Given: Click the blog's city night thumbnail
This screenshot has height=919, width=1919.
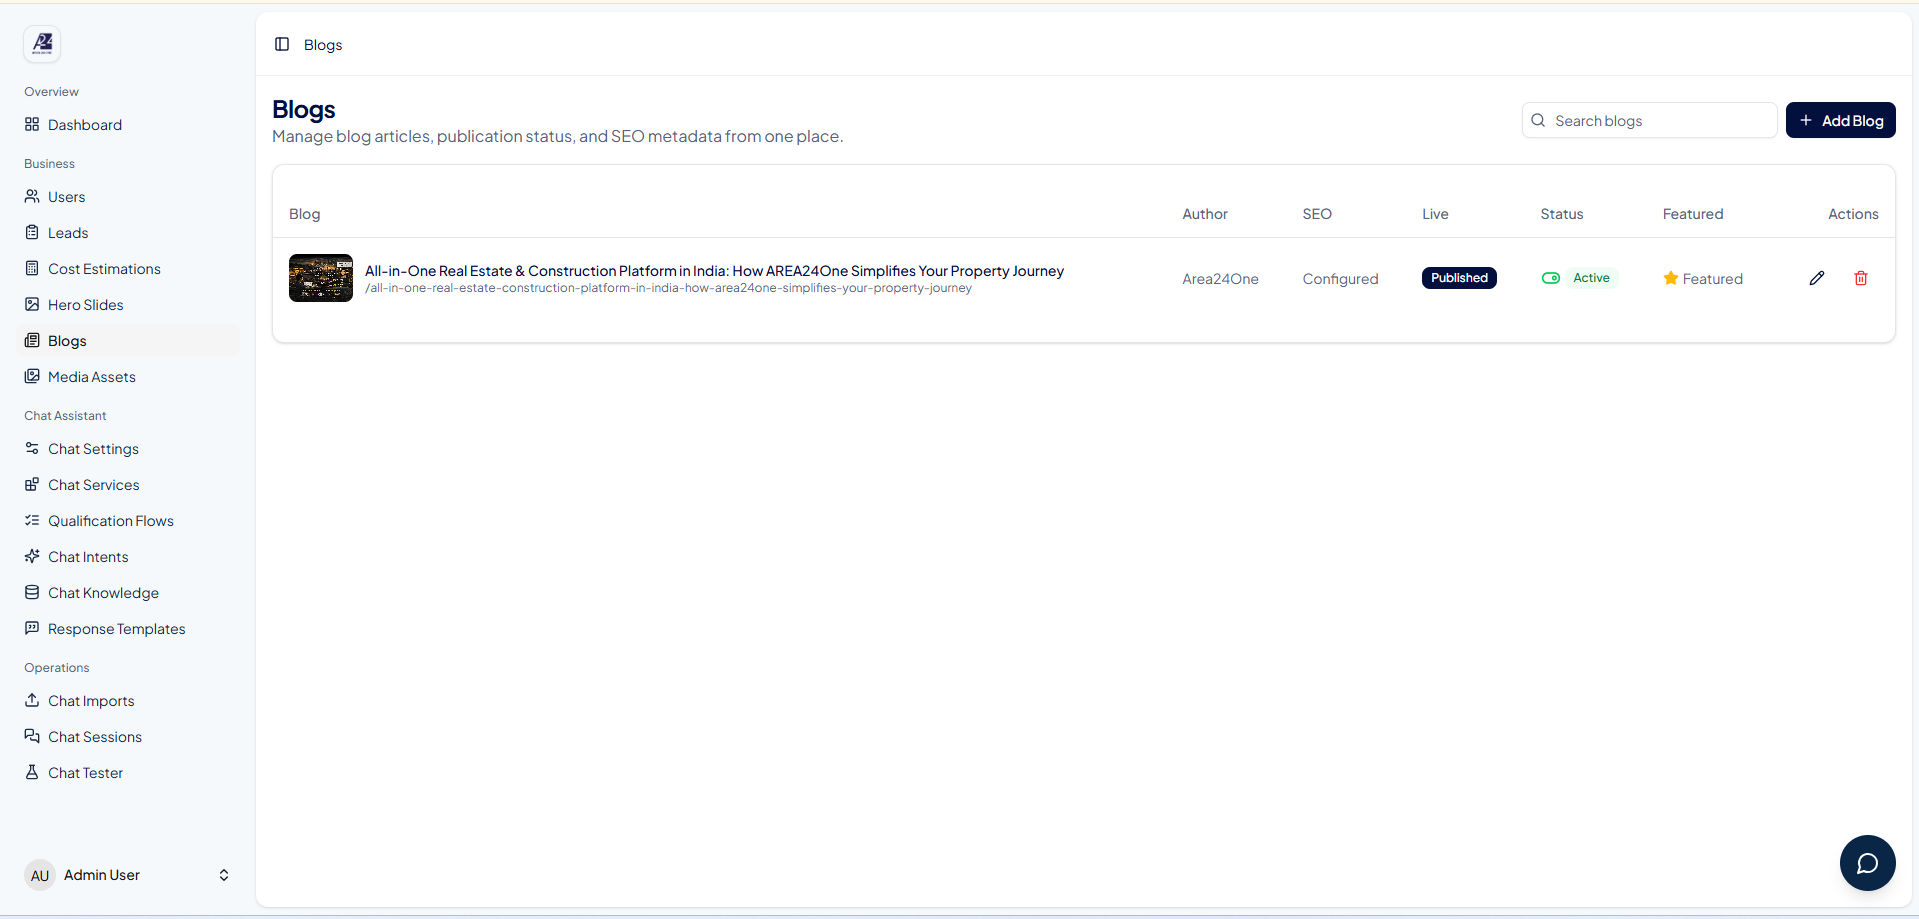Looking at the screenshot, I should tap(321, 278).
